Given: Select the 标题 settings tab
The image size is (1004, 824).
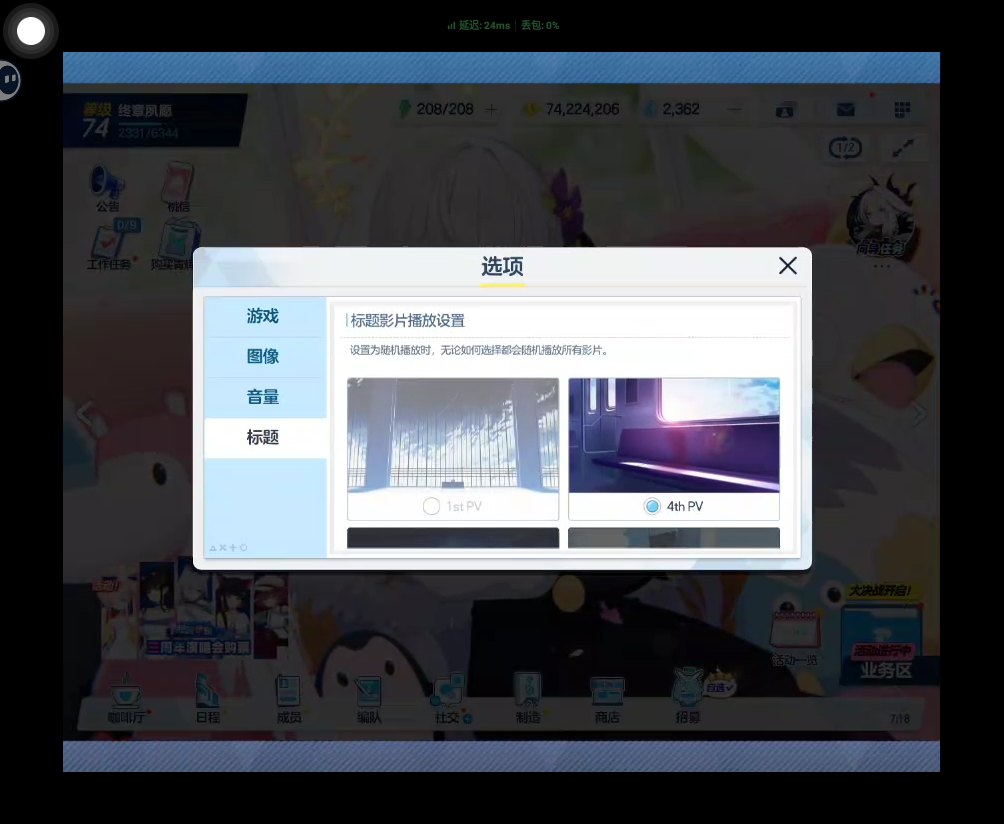Looking at the screenshot, I should (265, 438).
